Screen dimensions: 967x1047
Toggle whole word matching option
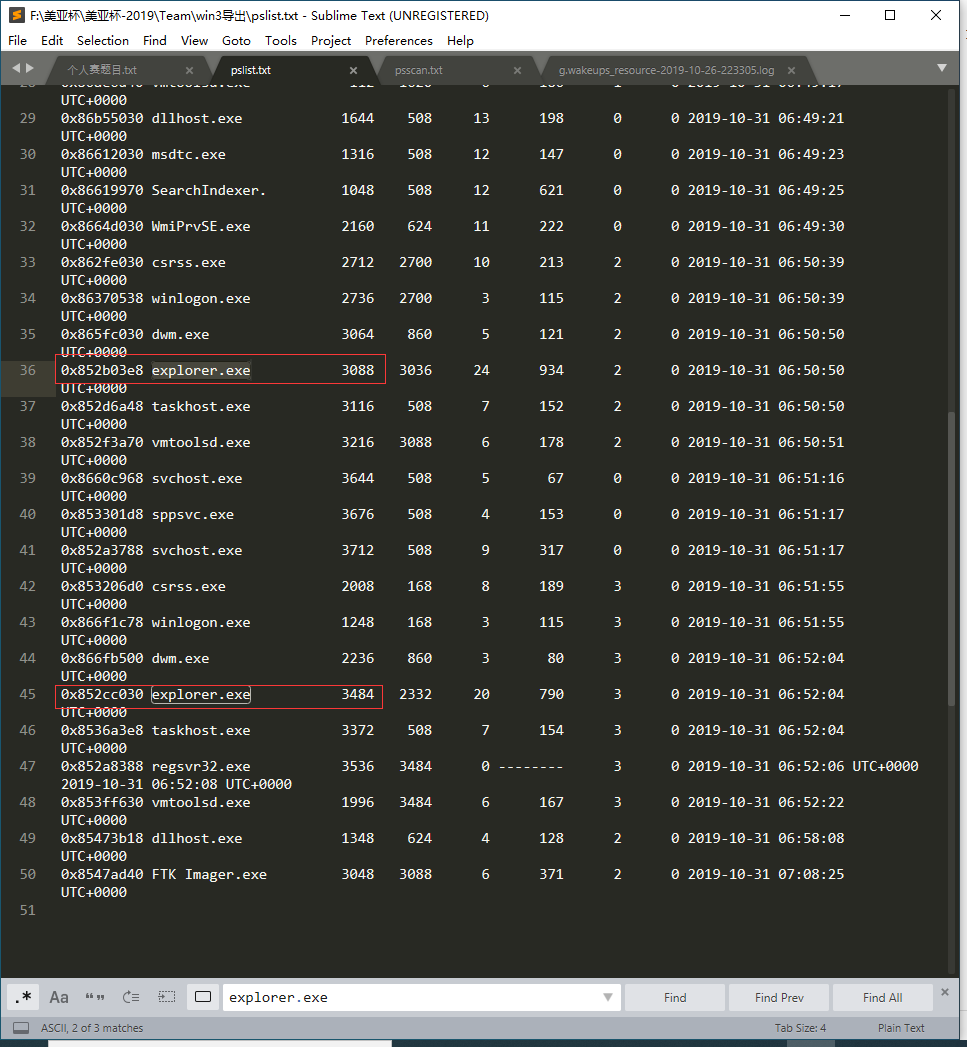tap(95, 997)
